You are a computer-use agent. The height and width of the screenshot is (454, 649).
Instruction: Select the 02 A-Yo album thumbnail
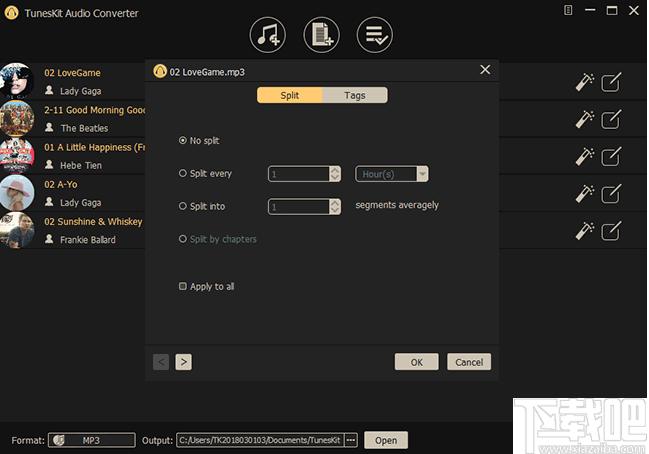click(x=17, y=193)
